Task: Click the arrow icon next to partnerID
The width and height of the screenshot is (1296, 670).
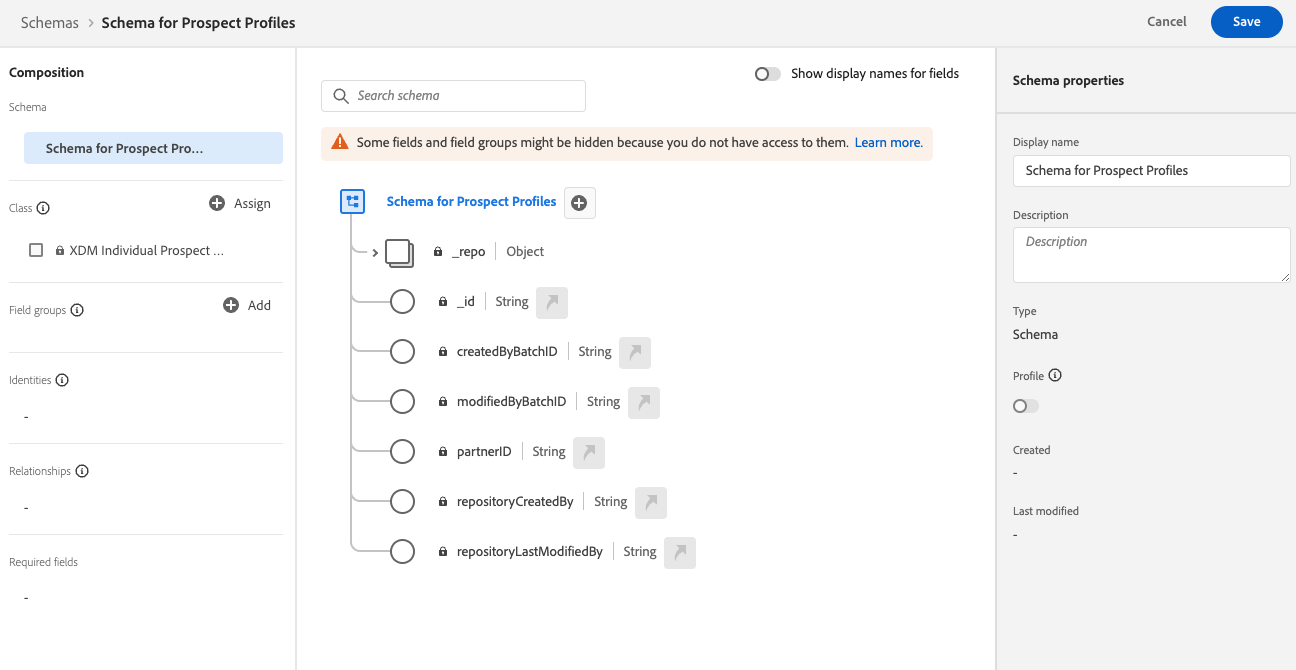Action: click(x=589, y=452)
